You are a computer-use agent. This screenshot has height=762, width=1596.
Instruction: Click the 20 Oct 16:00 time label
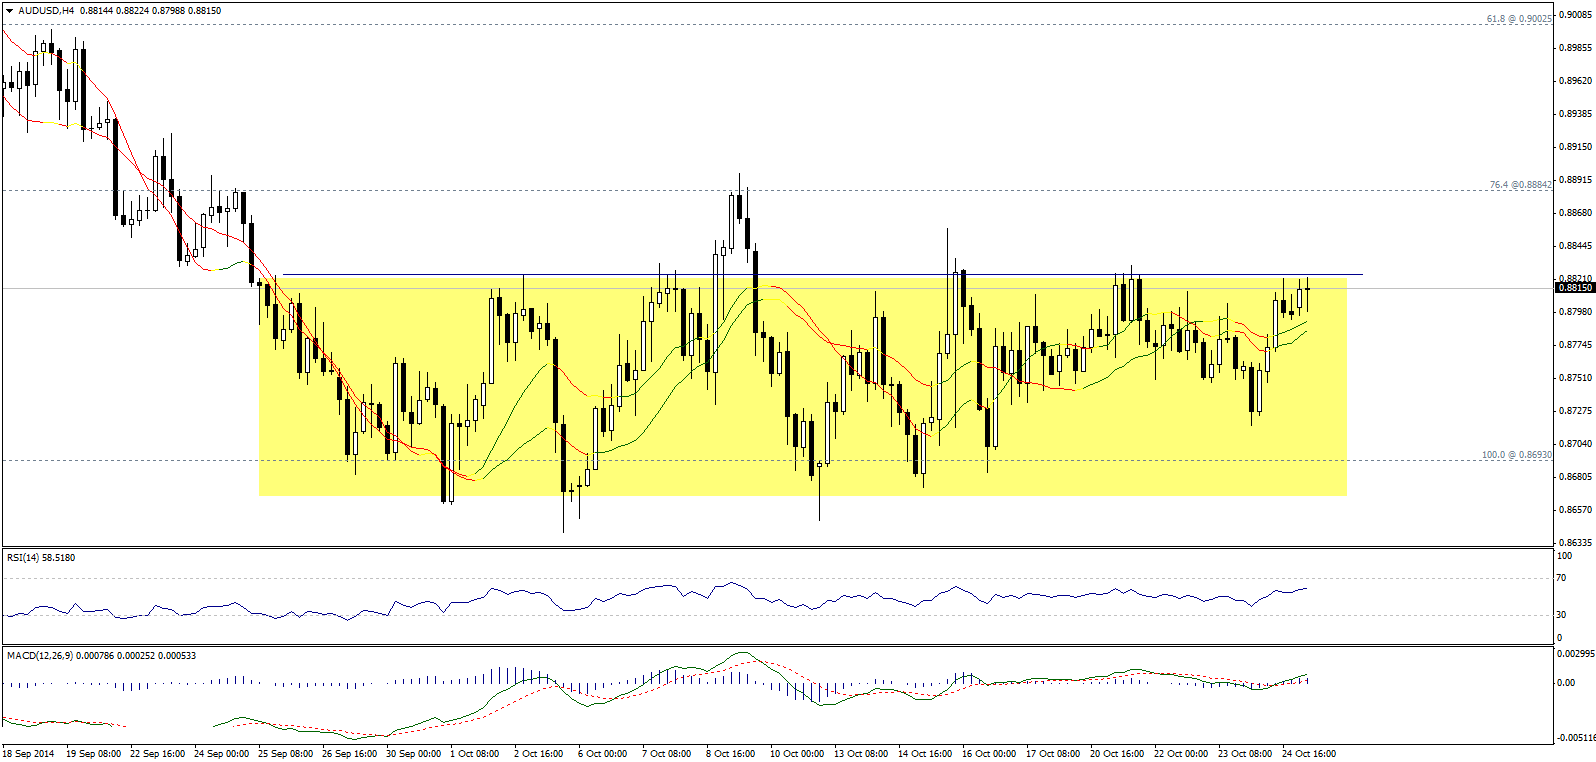(x=1117, y=754)
